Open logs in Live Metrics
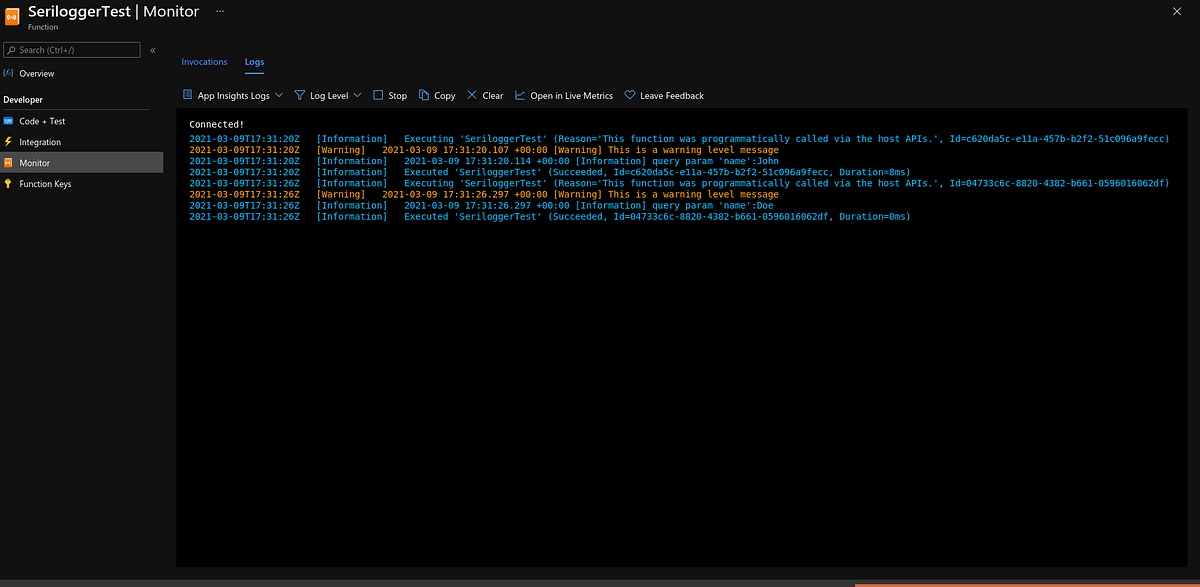The height and width of the screenshot is (587, 1200). click(564, 95)
